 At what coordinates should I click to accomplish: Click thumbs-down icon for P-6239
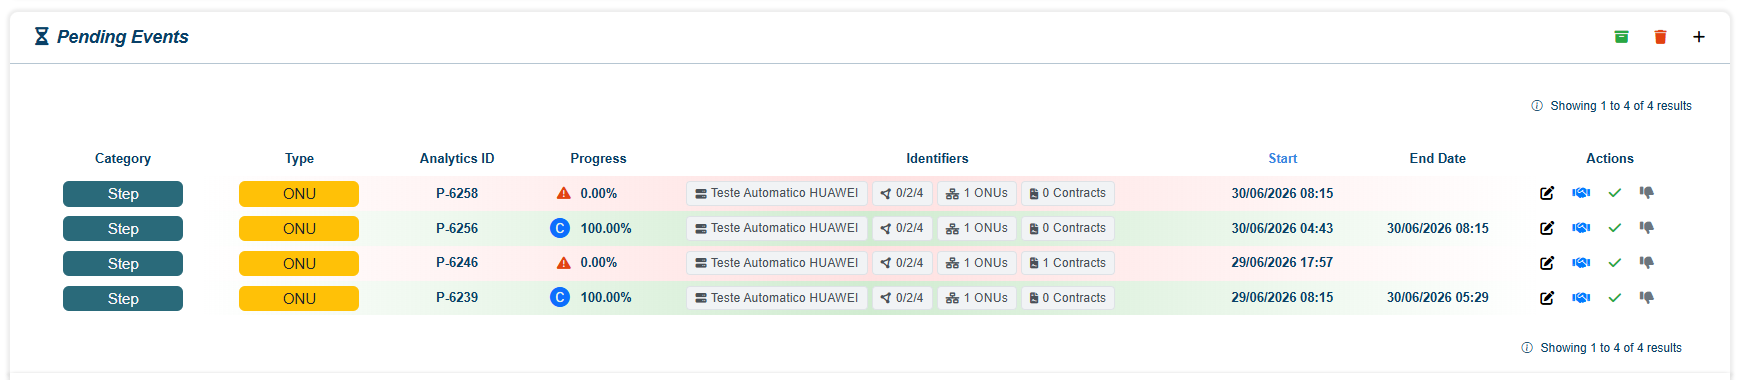[x=1646, y=298]
